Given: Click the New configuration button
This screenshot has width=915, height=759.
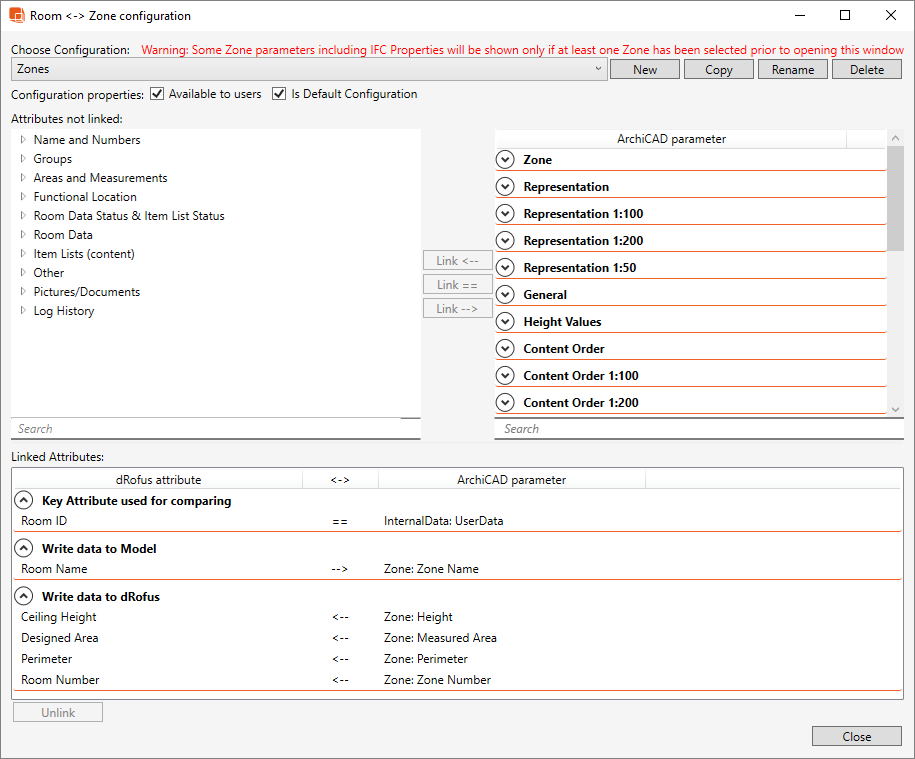Looking at the screenshot, I should 645,70.
